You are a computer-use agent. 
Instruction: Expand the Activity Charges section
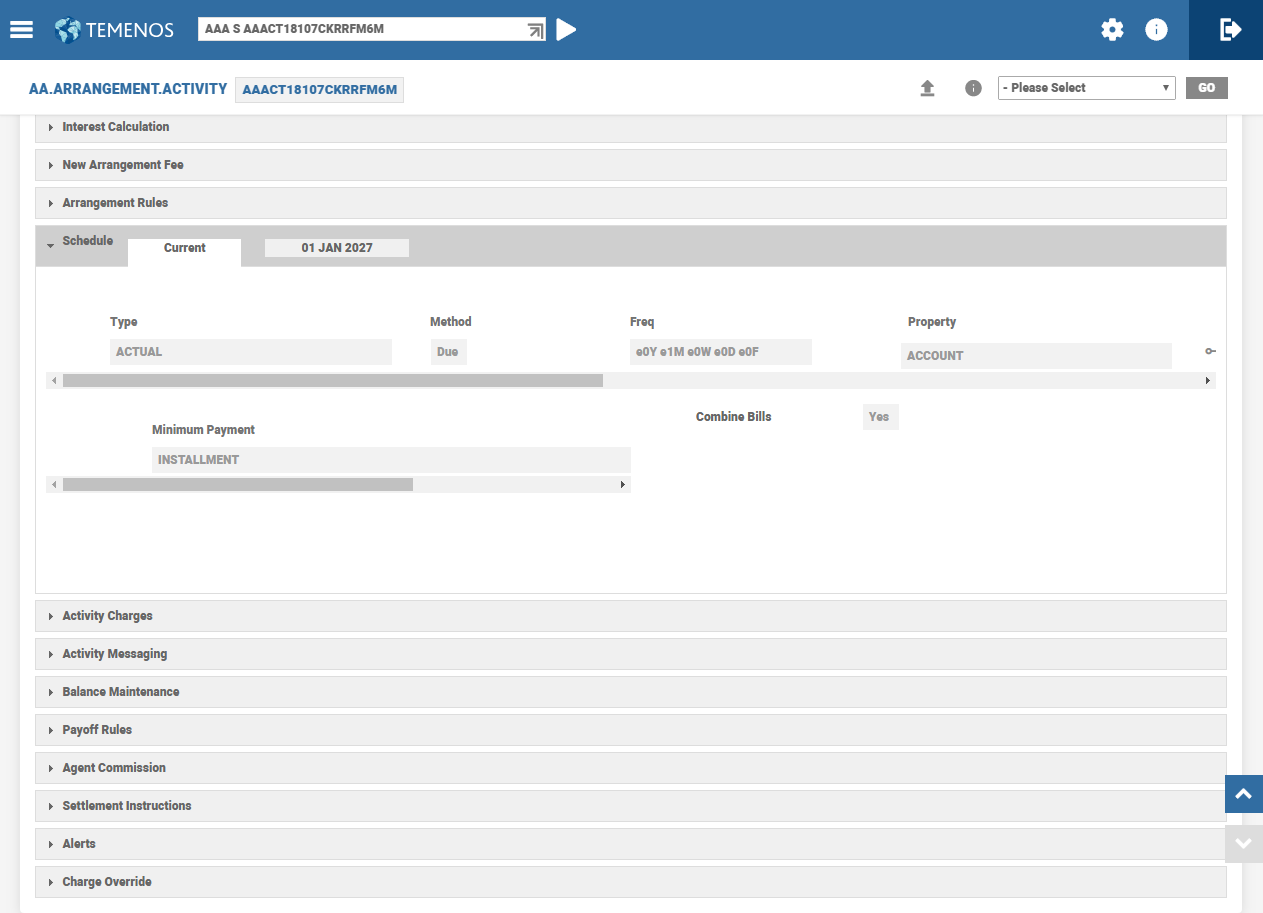pos(107,616)
